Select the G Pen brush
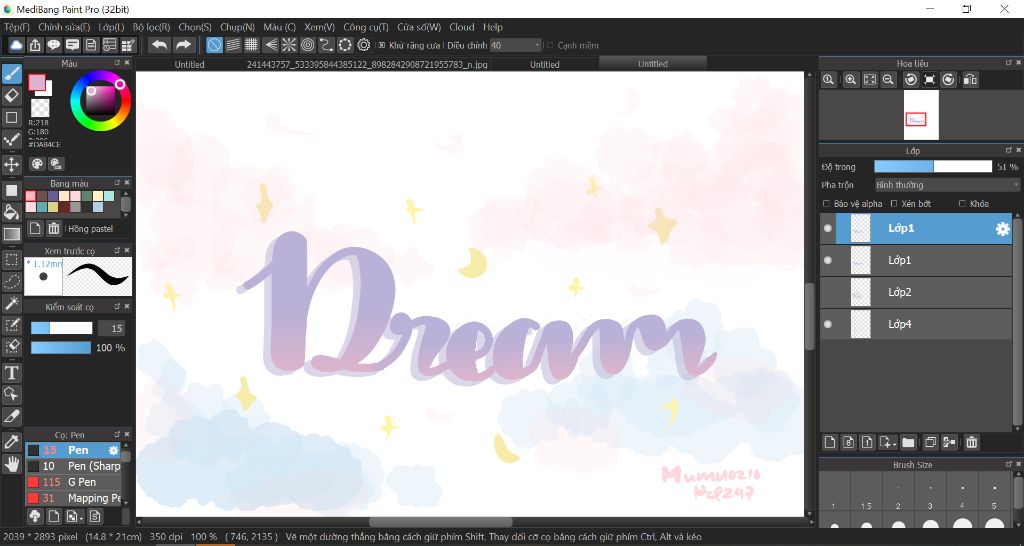Viewport: 1024px width, 546px height. (73, 482)
